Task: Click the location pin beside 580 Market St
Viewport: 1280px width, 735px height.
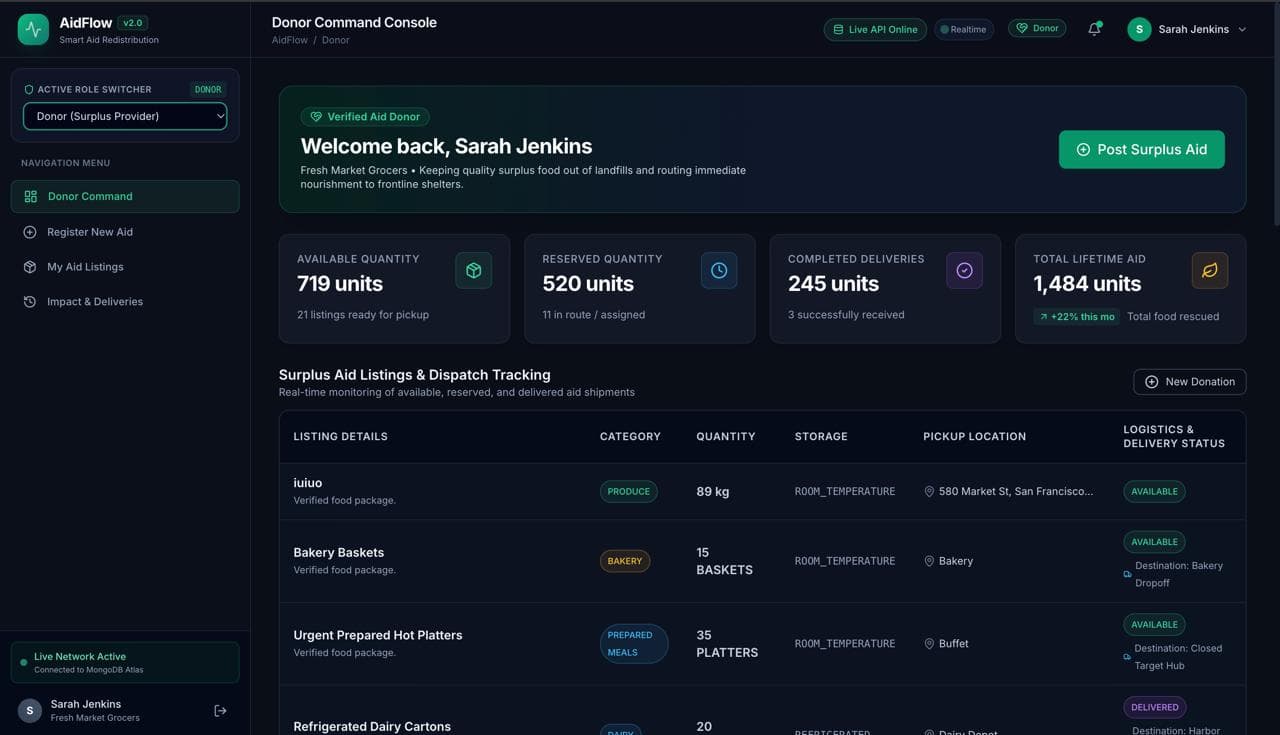Action: click(929, 492)
